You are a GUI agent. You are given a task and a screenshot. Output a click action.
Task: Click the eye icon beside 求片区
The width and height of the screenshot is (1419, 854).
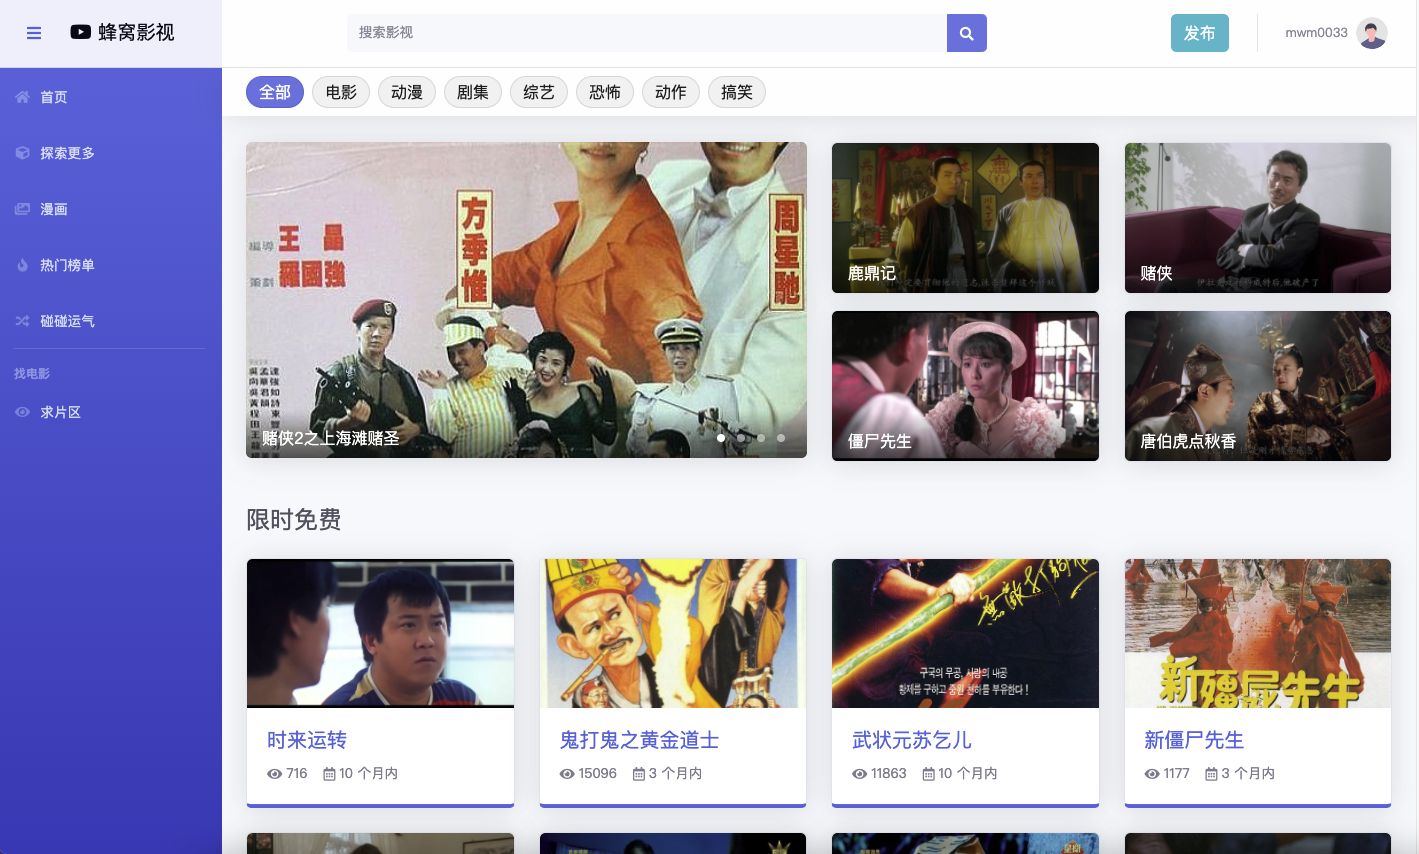pos(23,412)
